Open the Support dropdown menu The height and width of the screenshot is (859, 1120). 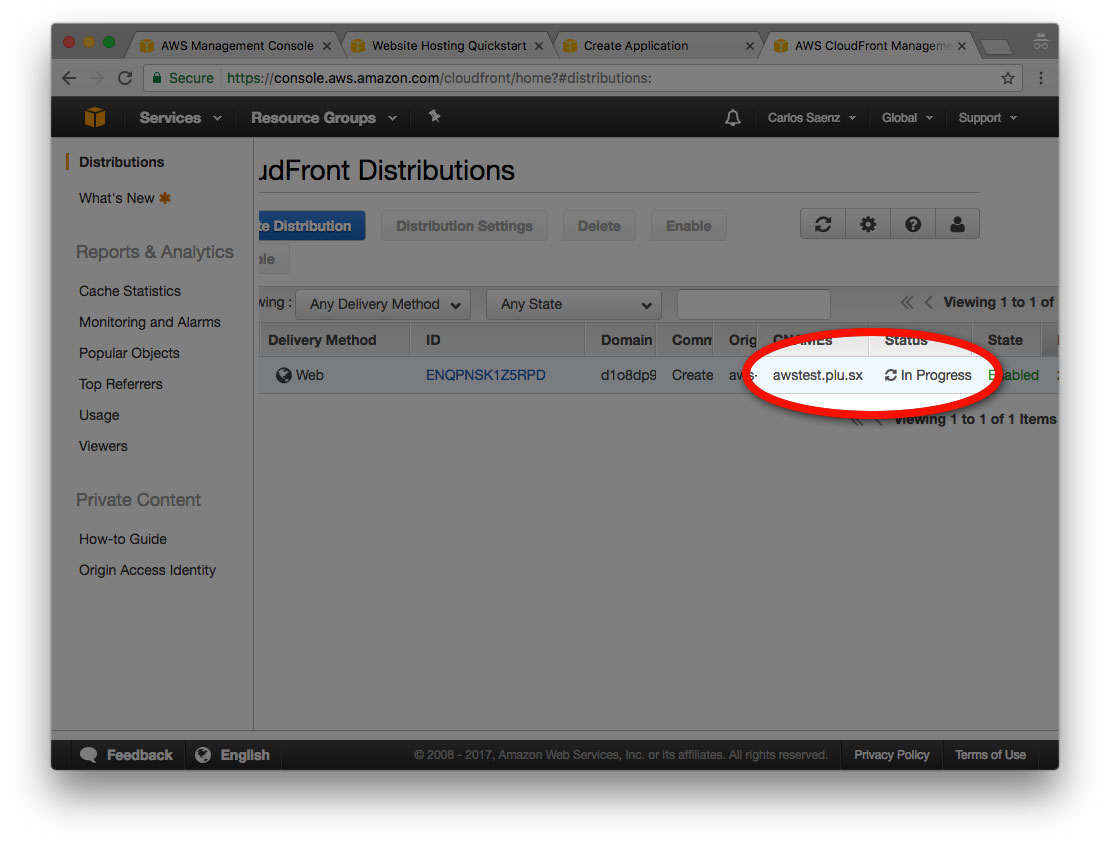click(987, 118)
